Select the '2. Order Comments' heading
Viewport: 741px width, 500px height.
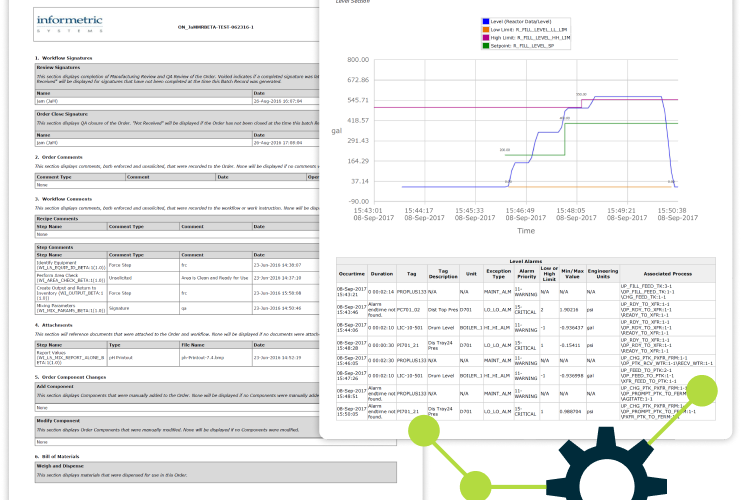coord(59,157)
